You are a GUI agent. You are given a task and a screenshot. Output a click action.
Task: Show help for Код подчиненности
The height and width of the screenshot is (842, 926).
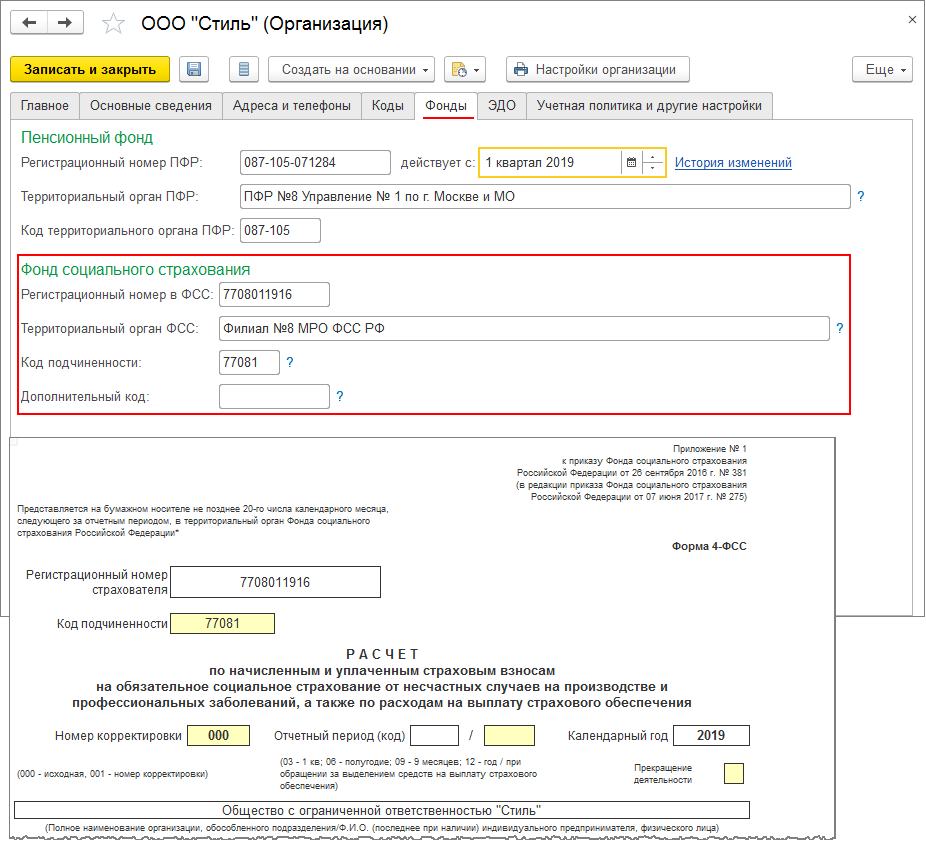coord(289,363)
